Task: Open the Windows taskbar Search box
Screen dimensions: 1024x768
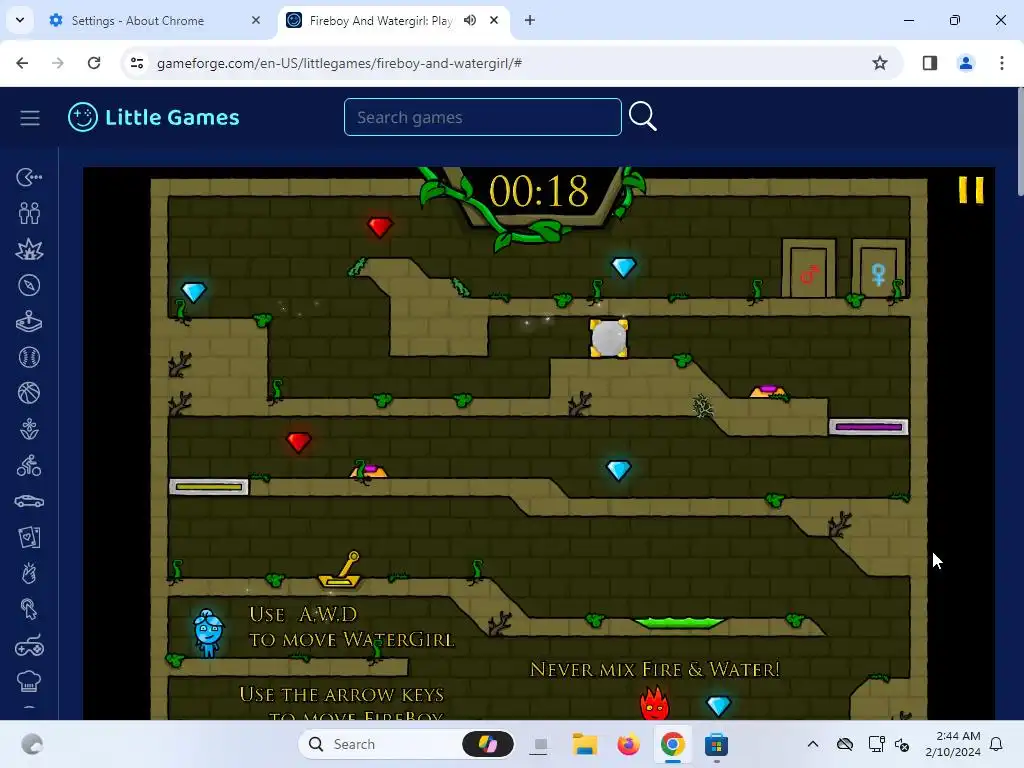Action: 406,744
